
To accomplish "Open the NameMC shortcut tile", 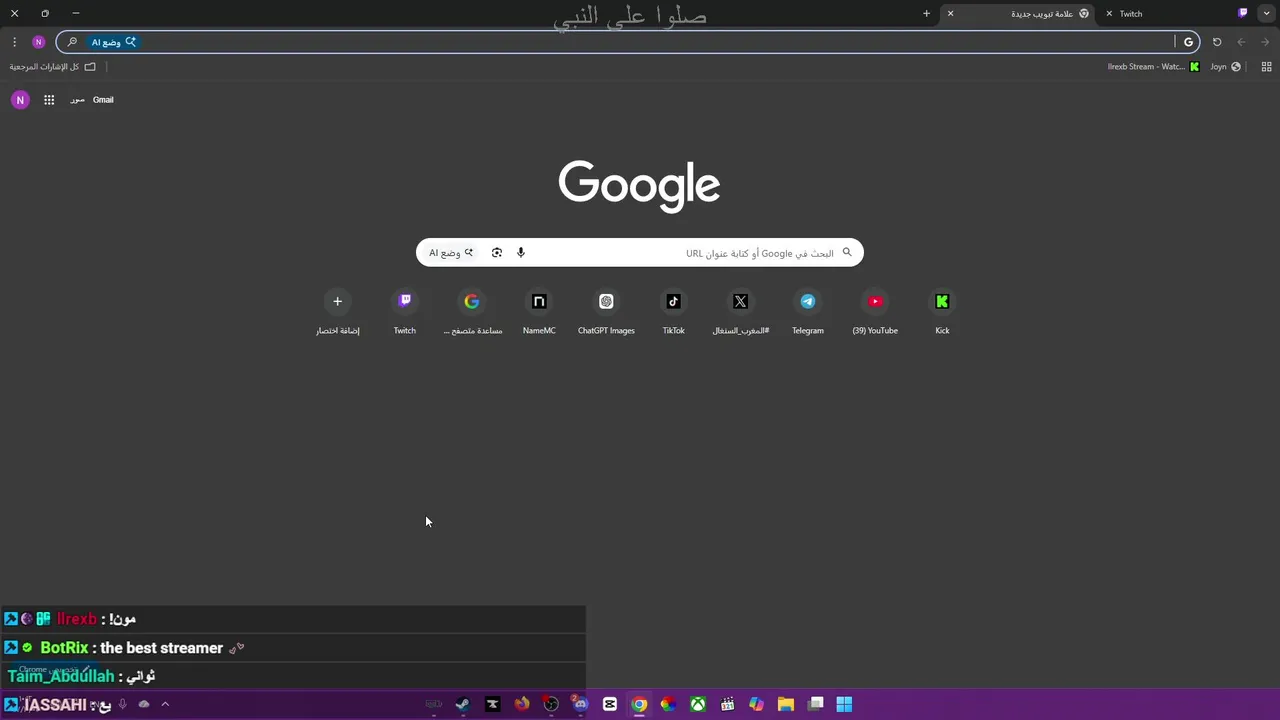I will 539,312.
